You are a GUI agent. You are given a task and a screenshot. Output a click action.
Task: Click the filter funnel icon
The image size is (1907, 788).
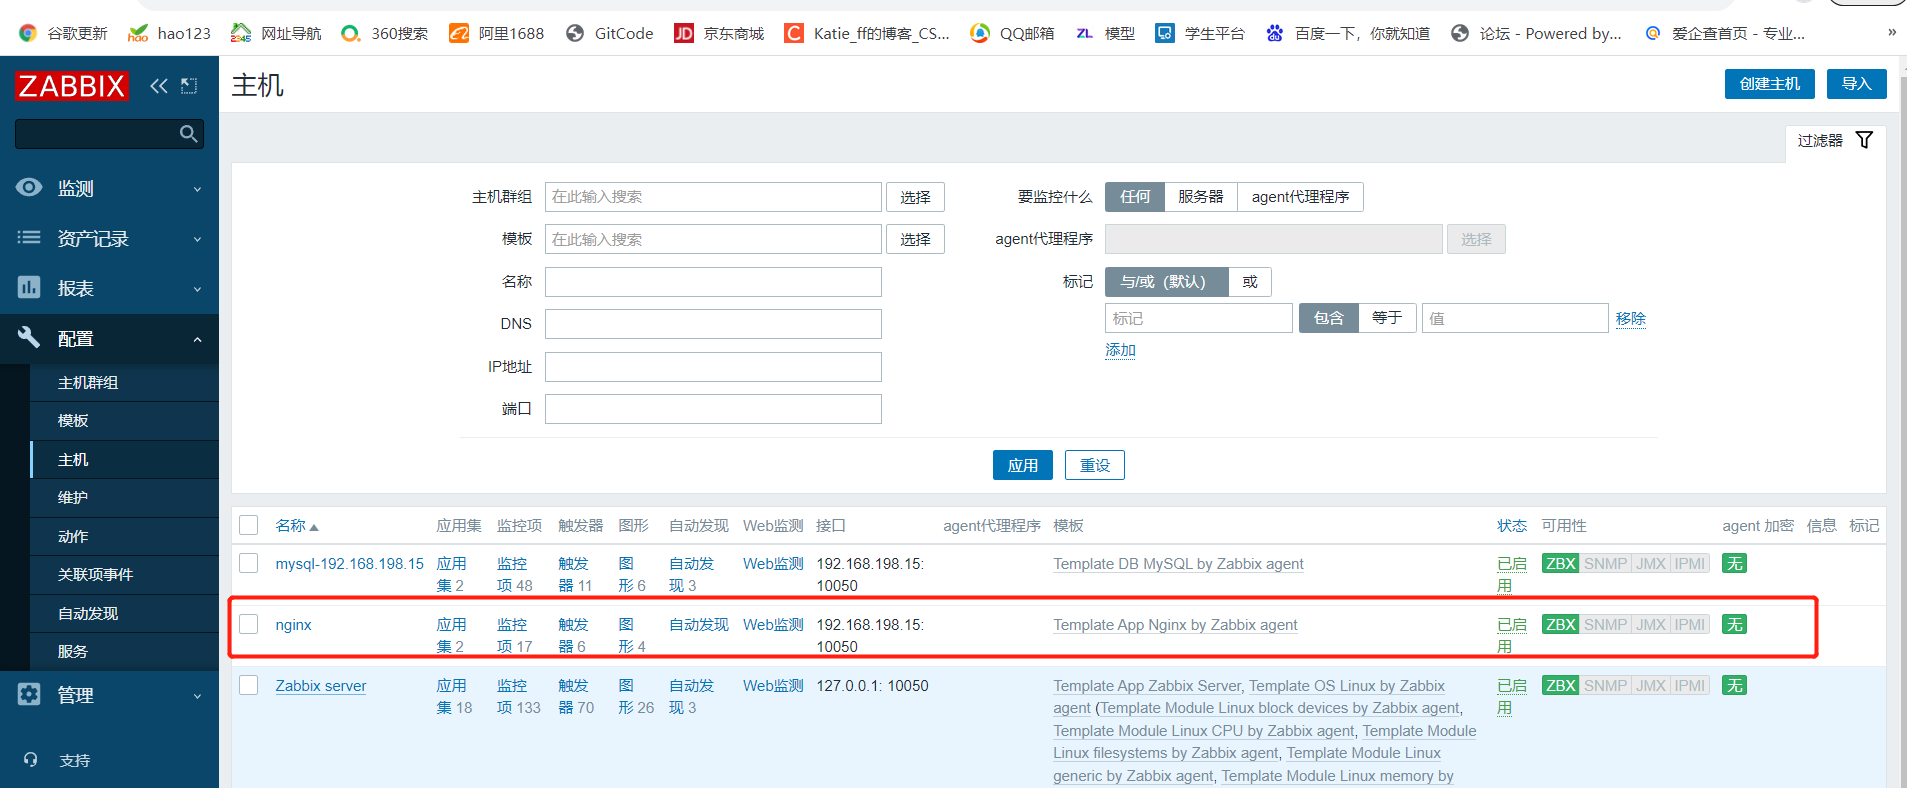pos(1864,140)
